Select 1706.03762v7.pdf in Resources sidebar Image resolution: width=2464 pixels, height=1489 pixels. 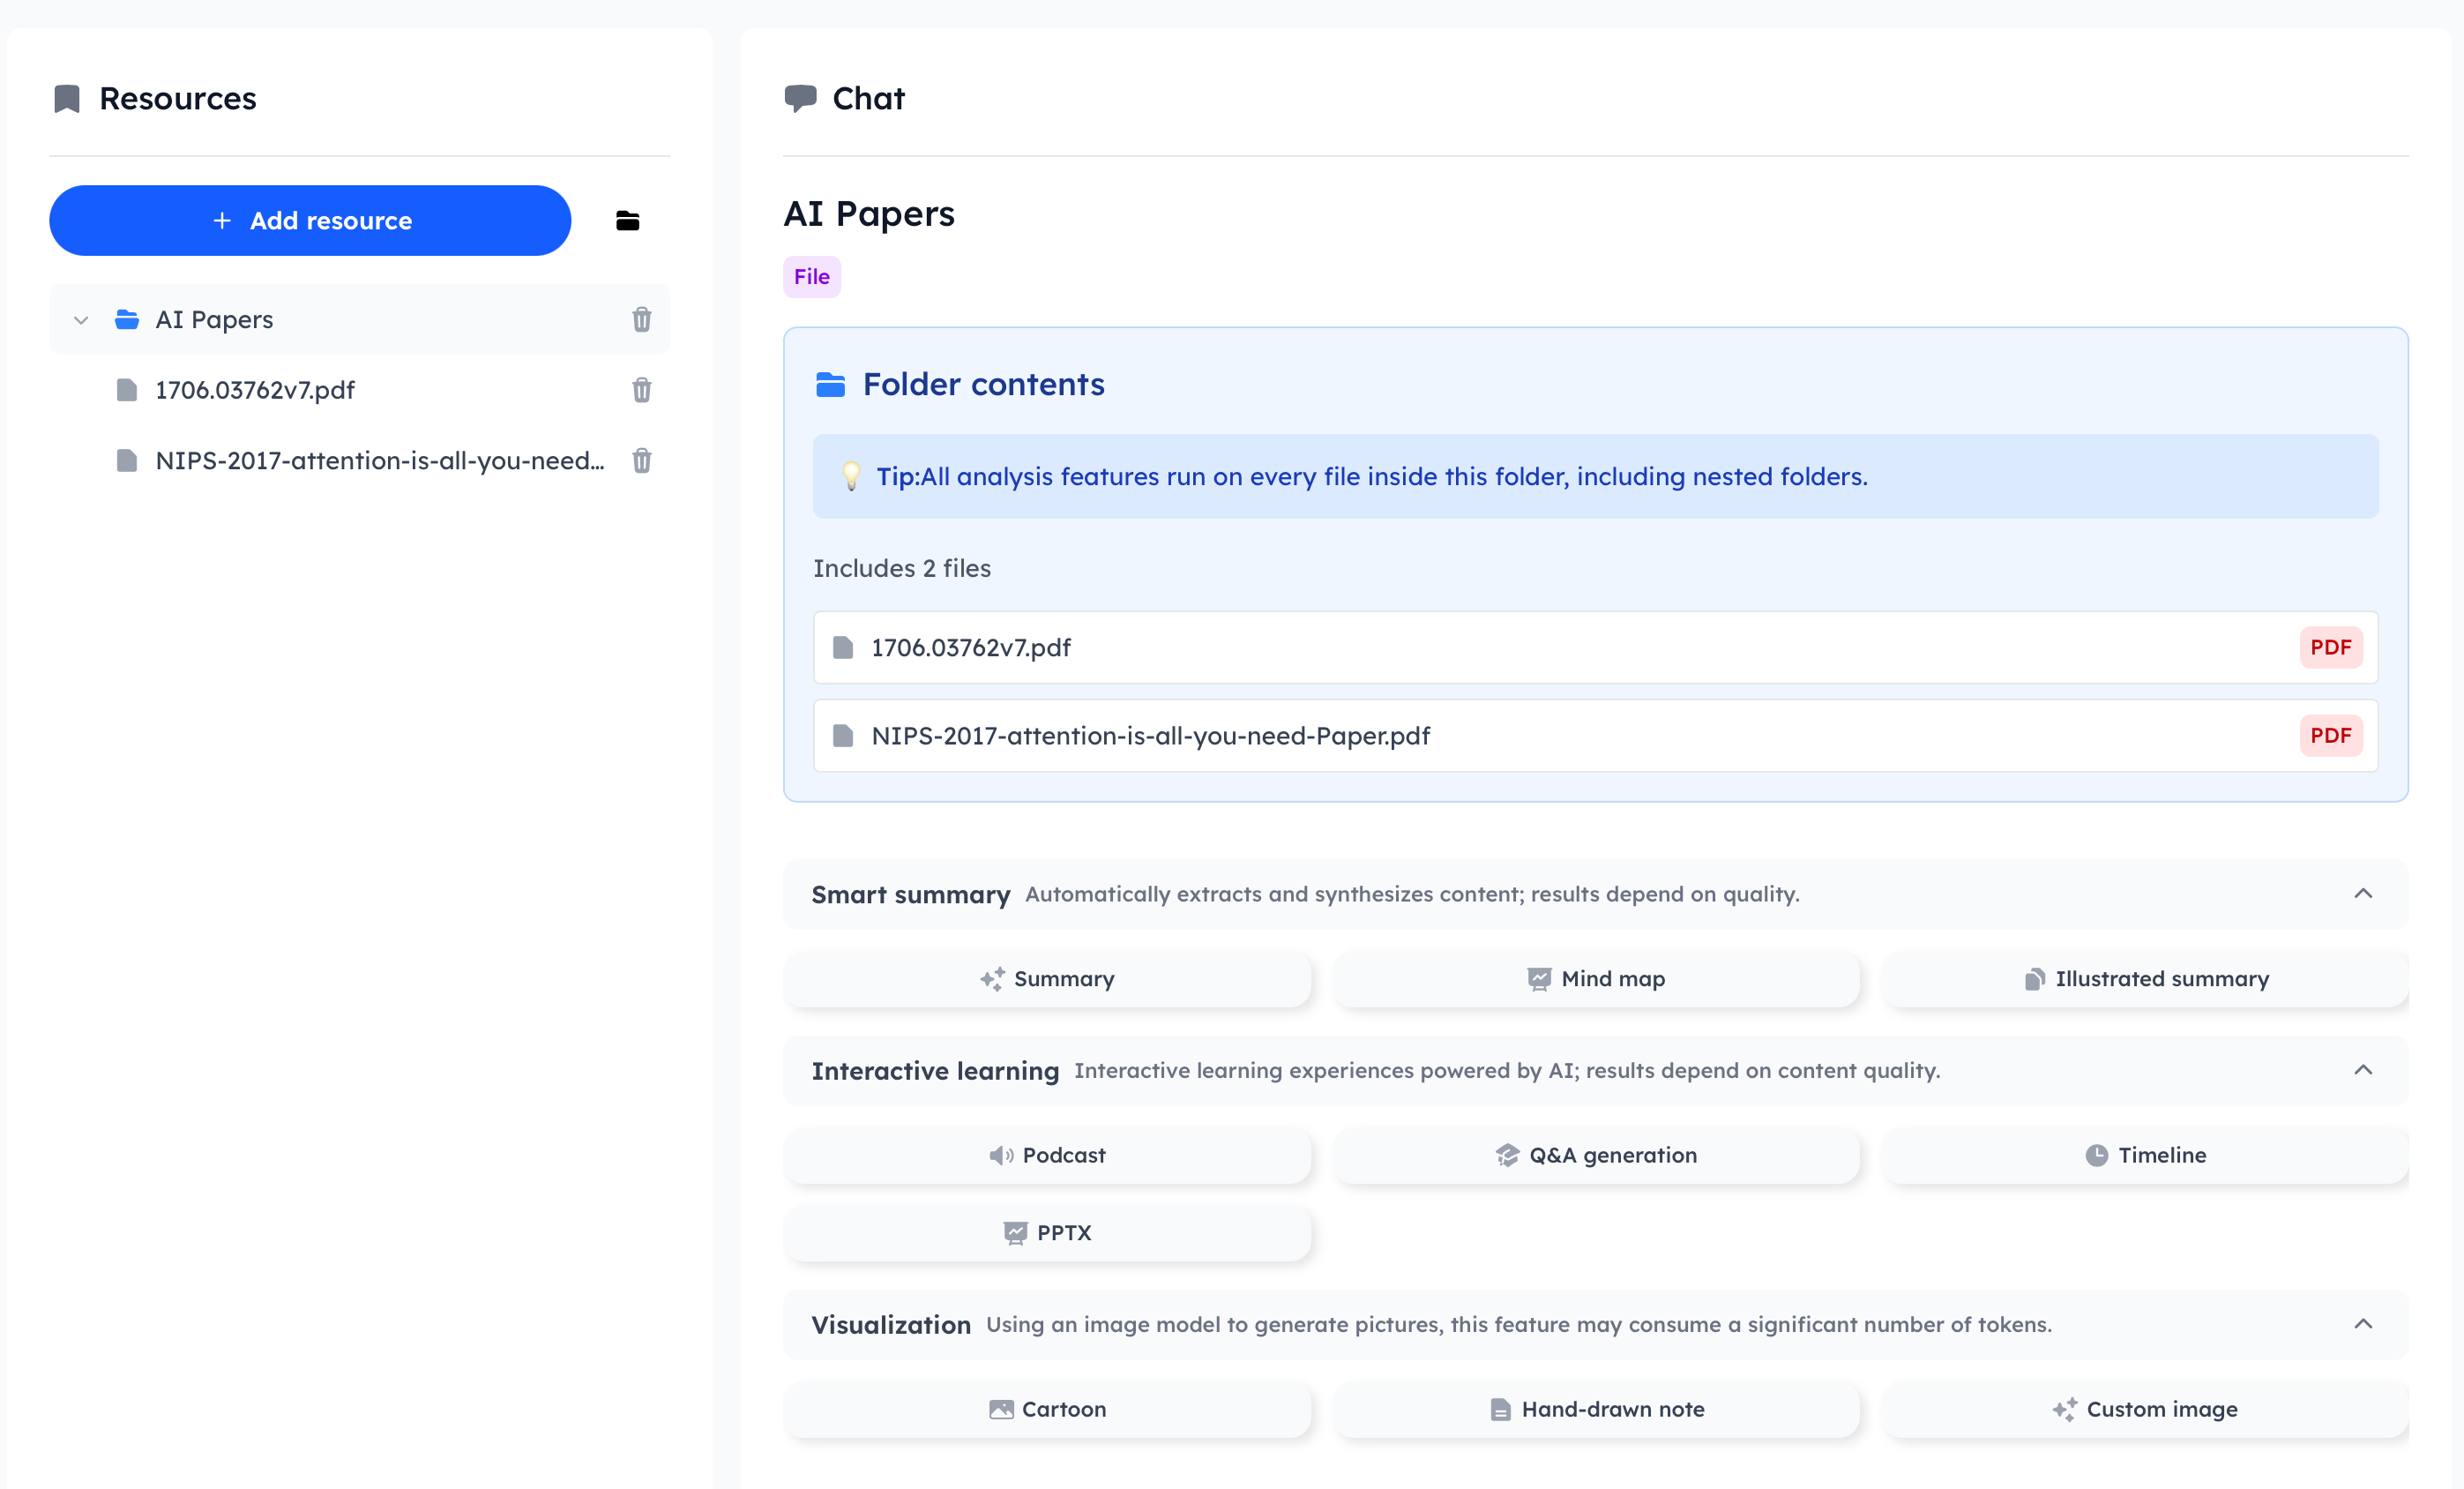[x=255, y=390]
